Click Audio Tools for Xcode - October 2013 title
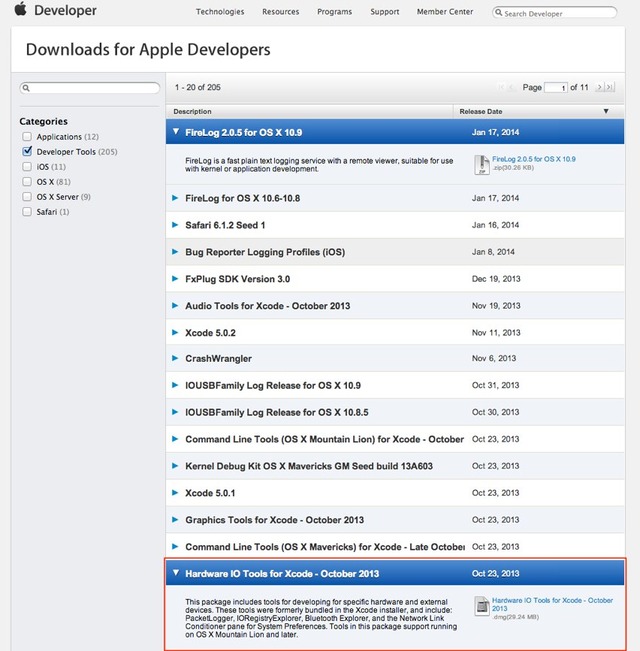This screenshot has height=651, width=640. point(268,306)
